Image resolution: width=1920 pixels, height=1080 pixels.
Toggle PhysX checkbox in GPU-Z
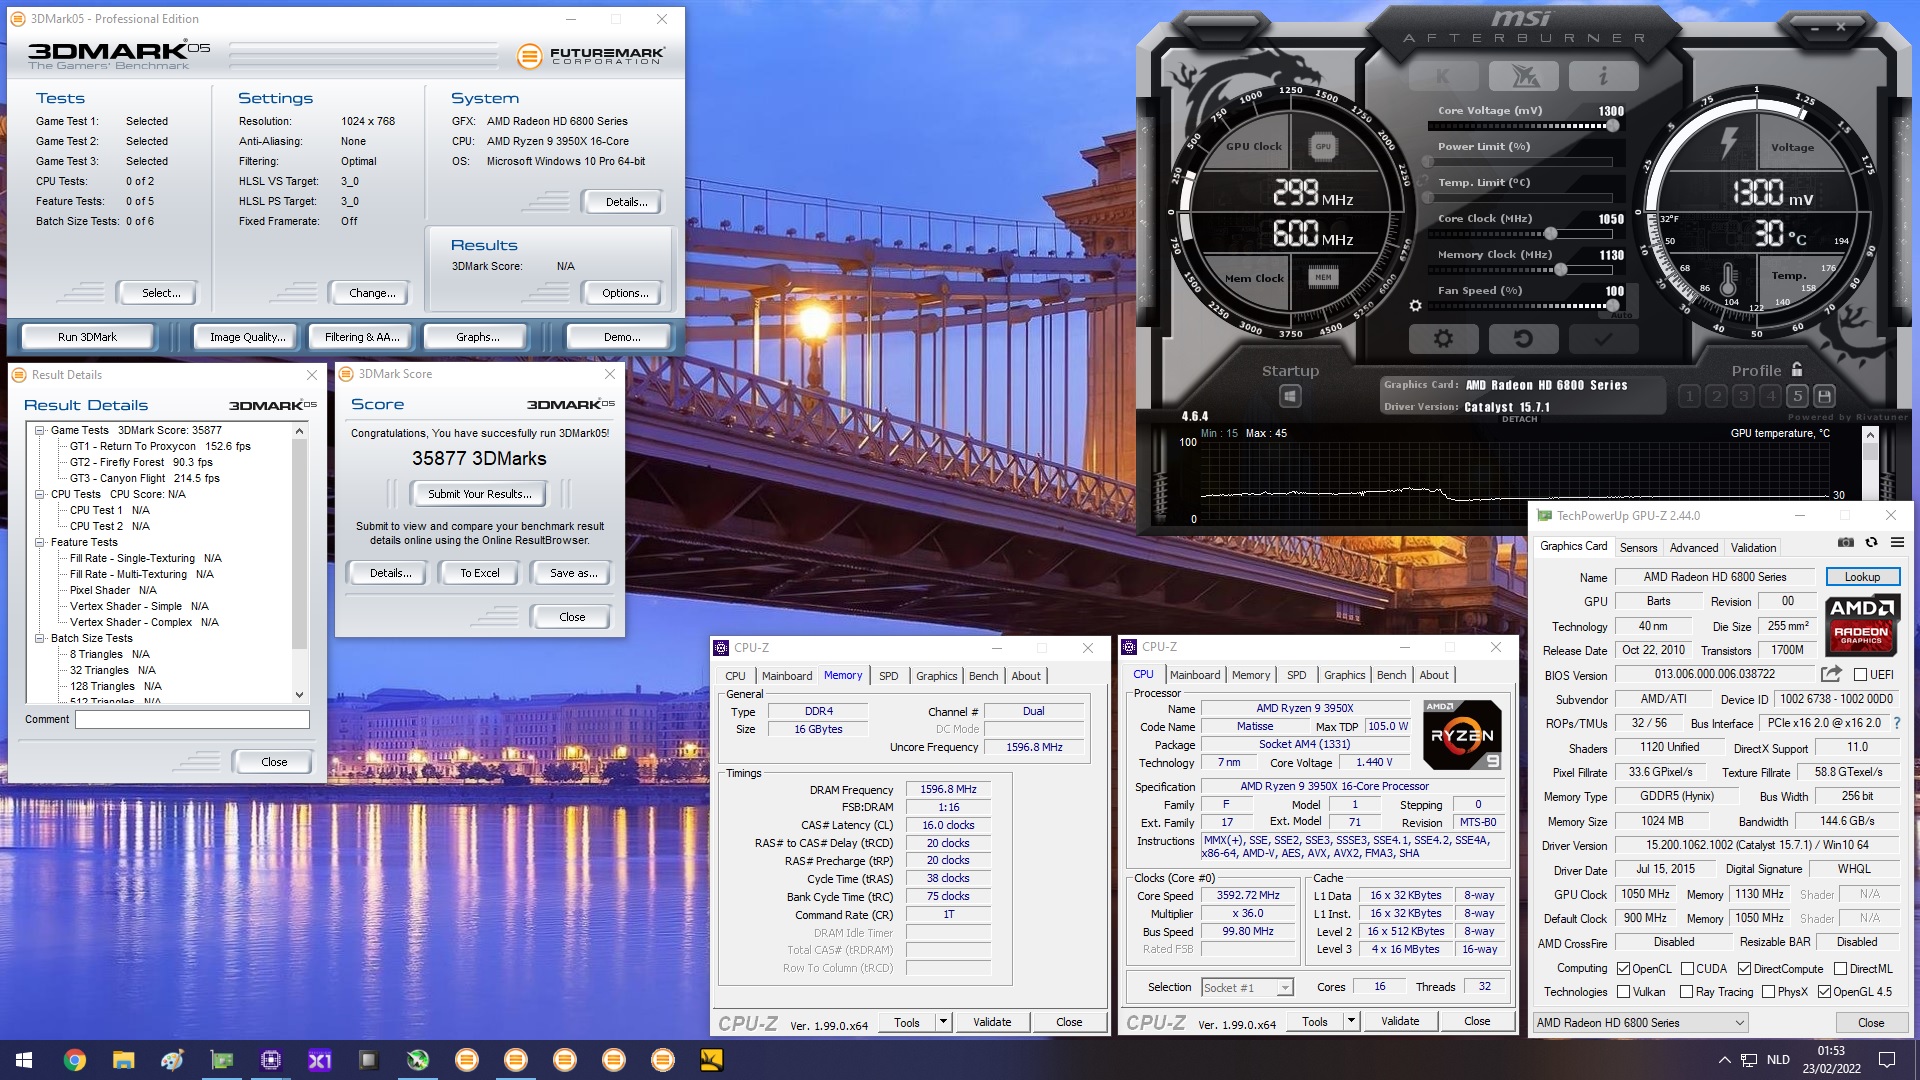click(x=1768, y=992)
